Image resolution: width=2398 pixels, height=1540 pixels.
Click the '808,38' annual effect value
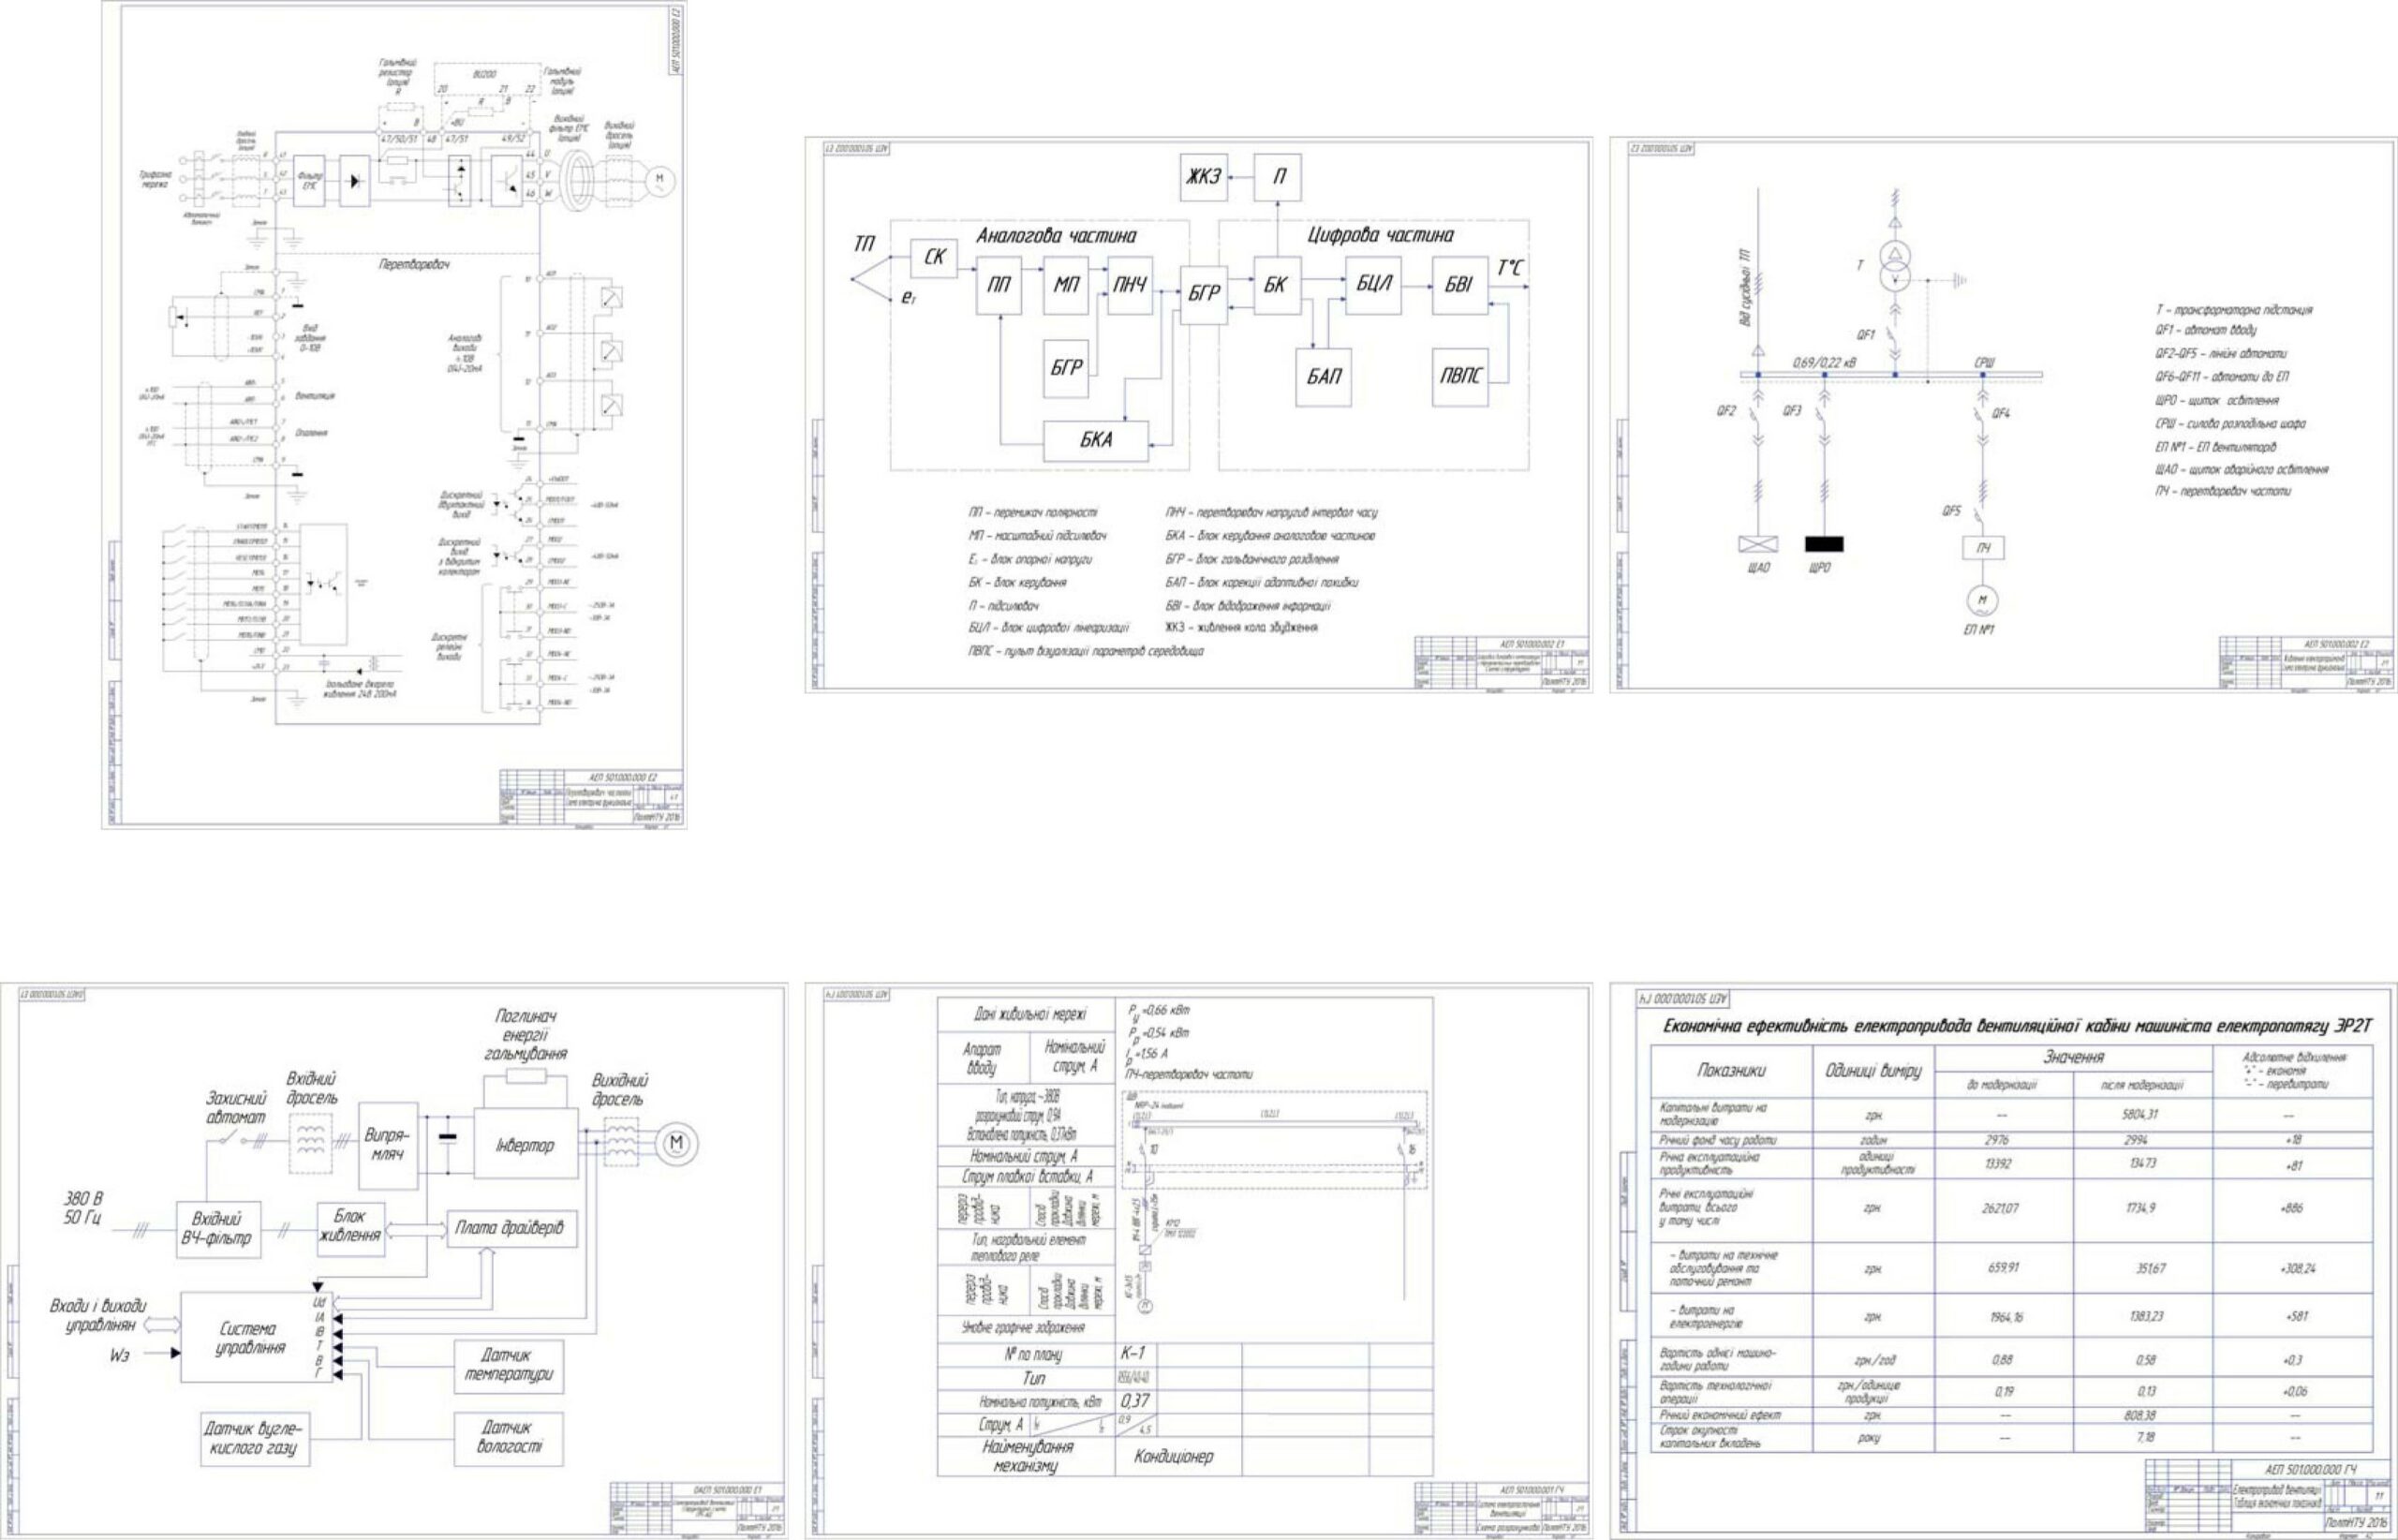pyautogui.click(x=2143, y=1416)
